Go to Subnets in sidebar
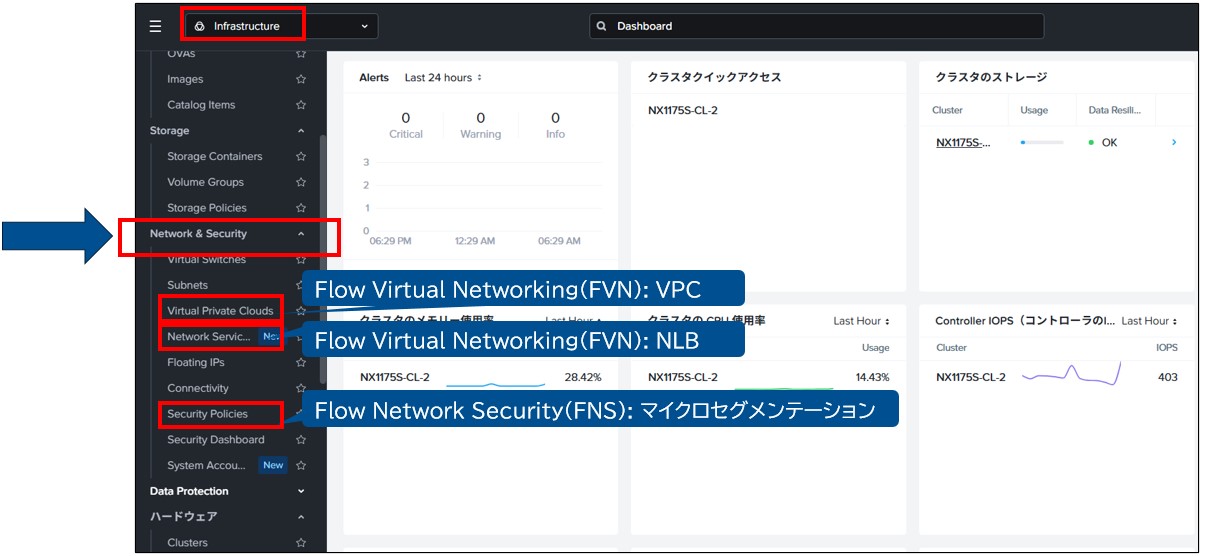The height and width of the screenshot is (556, 1211). [x=188, y=285]
